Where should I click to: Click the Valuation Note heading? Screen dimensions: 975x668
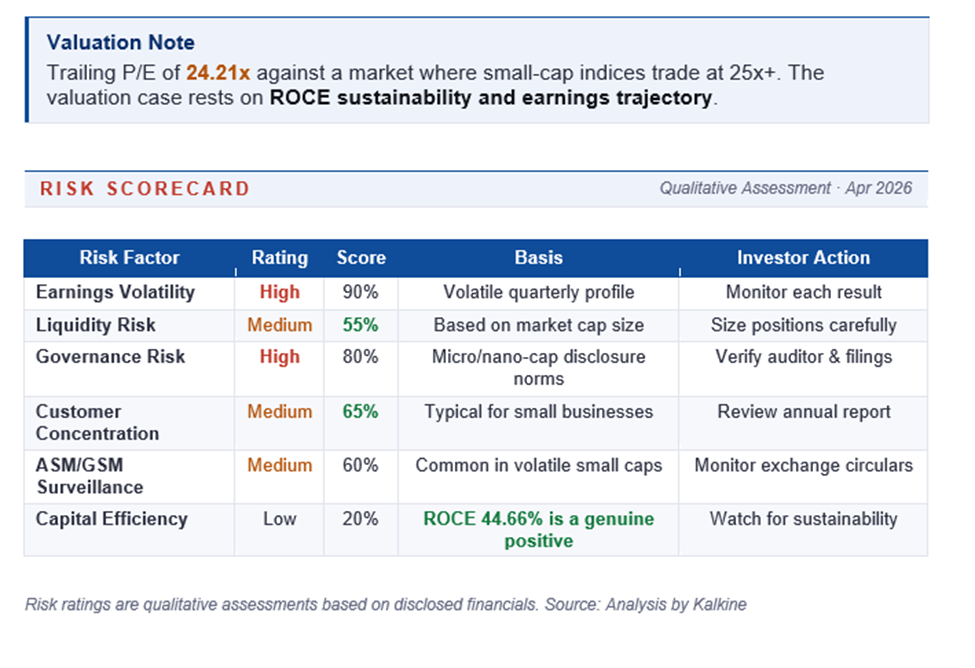click(120, 42)
